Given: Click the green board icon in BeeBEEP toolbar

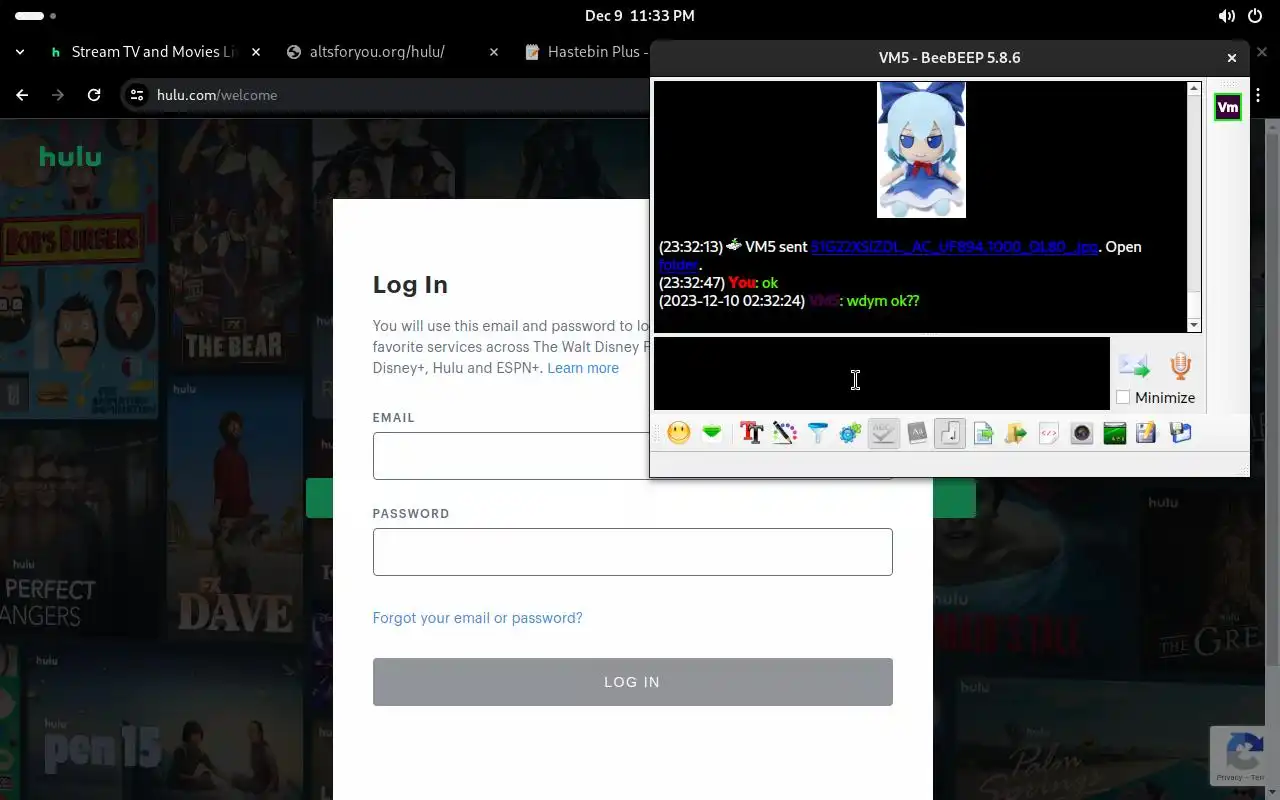Looking at the screenshot, I should coord(1114,433).
